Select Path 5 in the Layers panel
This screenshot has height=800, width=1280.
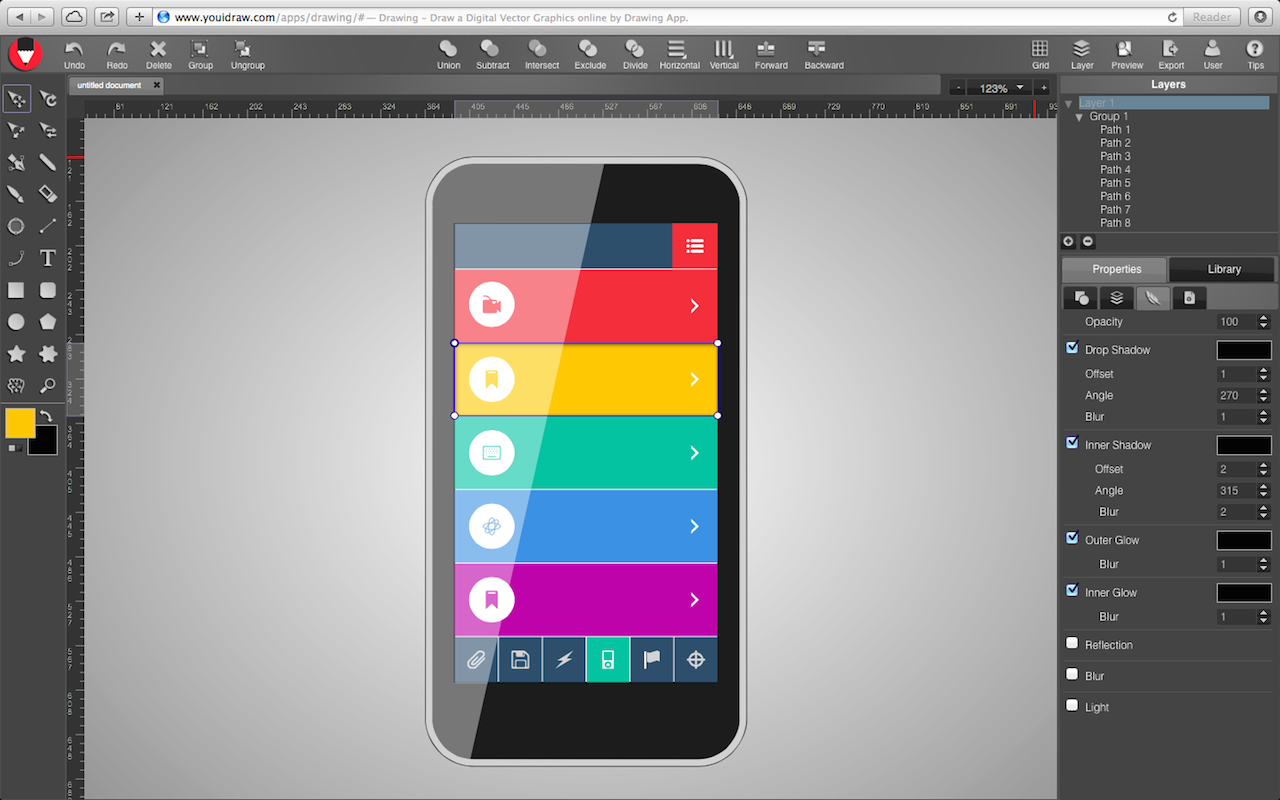coord(1115,182)
